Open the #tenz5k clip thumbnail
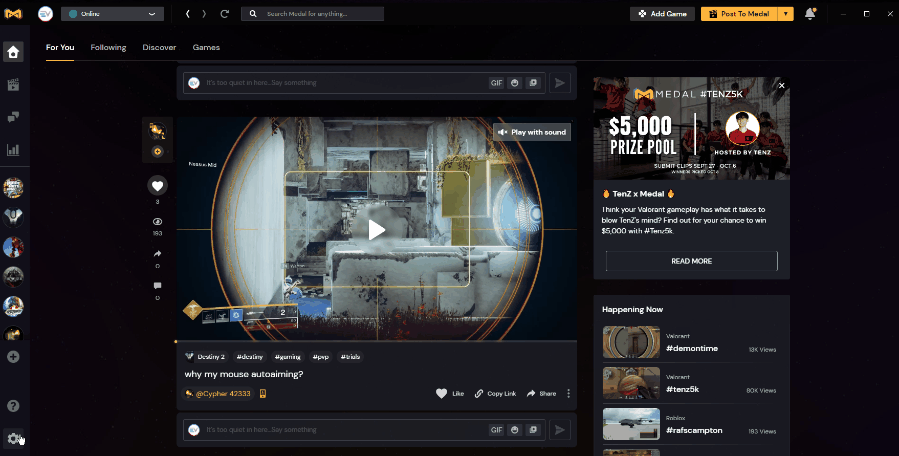 coord(631,383)
